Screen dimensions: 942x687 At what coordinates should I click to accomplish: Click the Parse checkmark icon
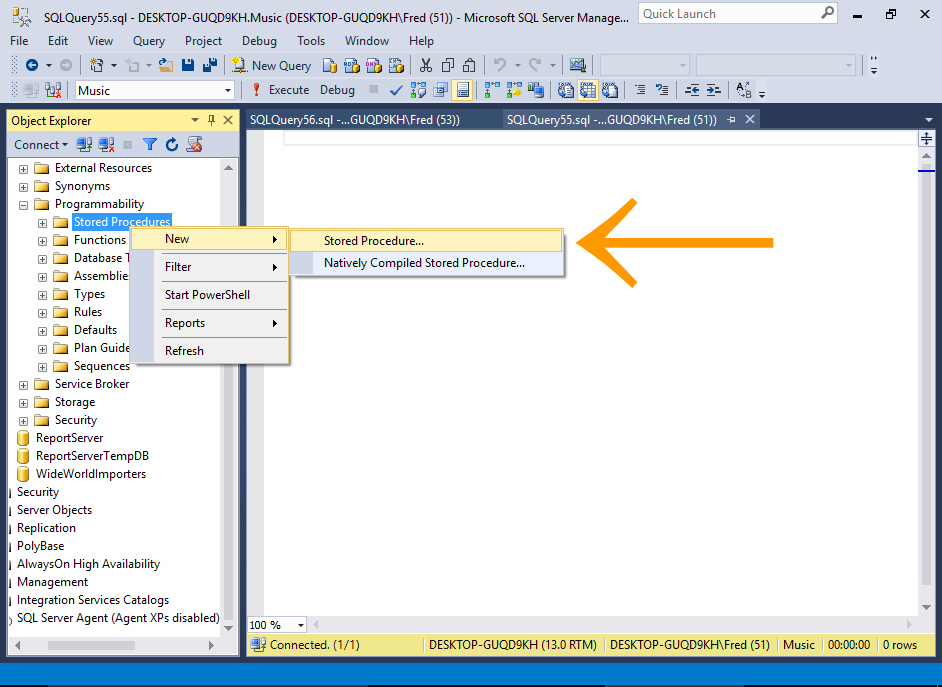(396, 91)
